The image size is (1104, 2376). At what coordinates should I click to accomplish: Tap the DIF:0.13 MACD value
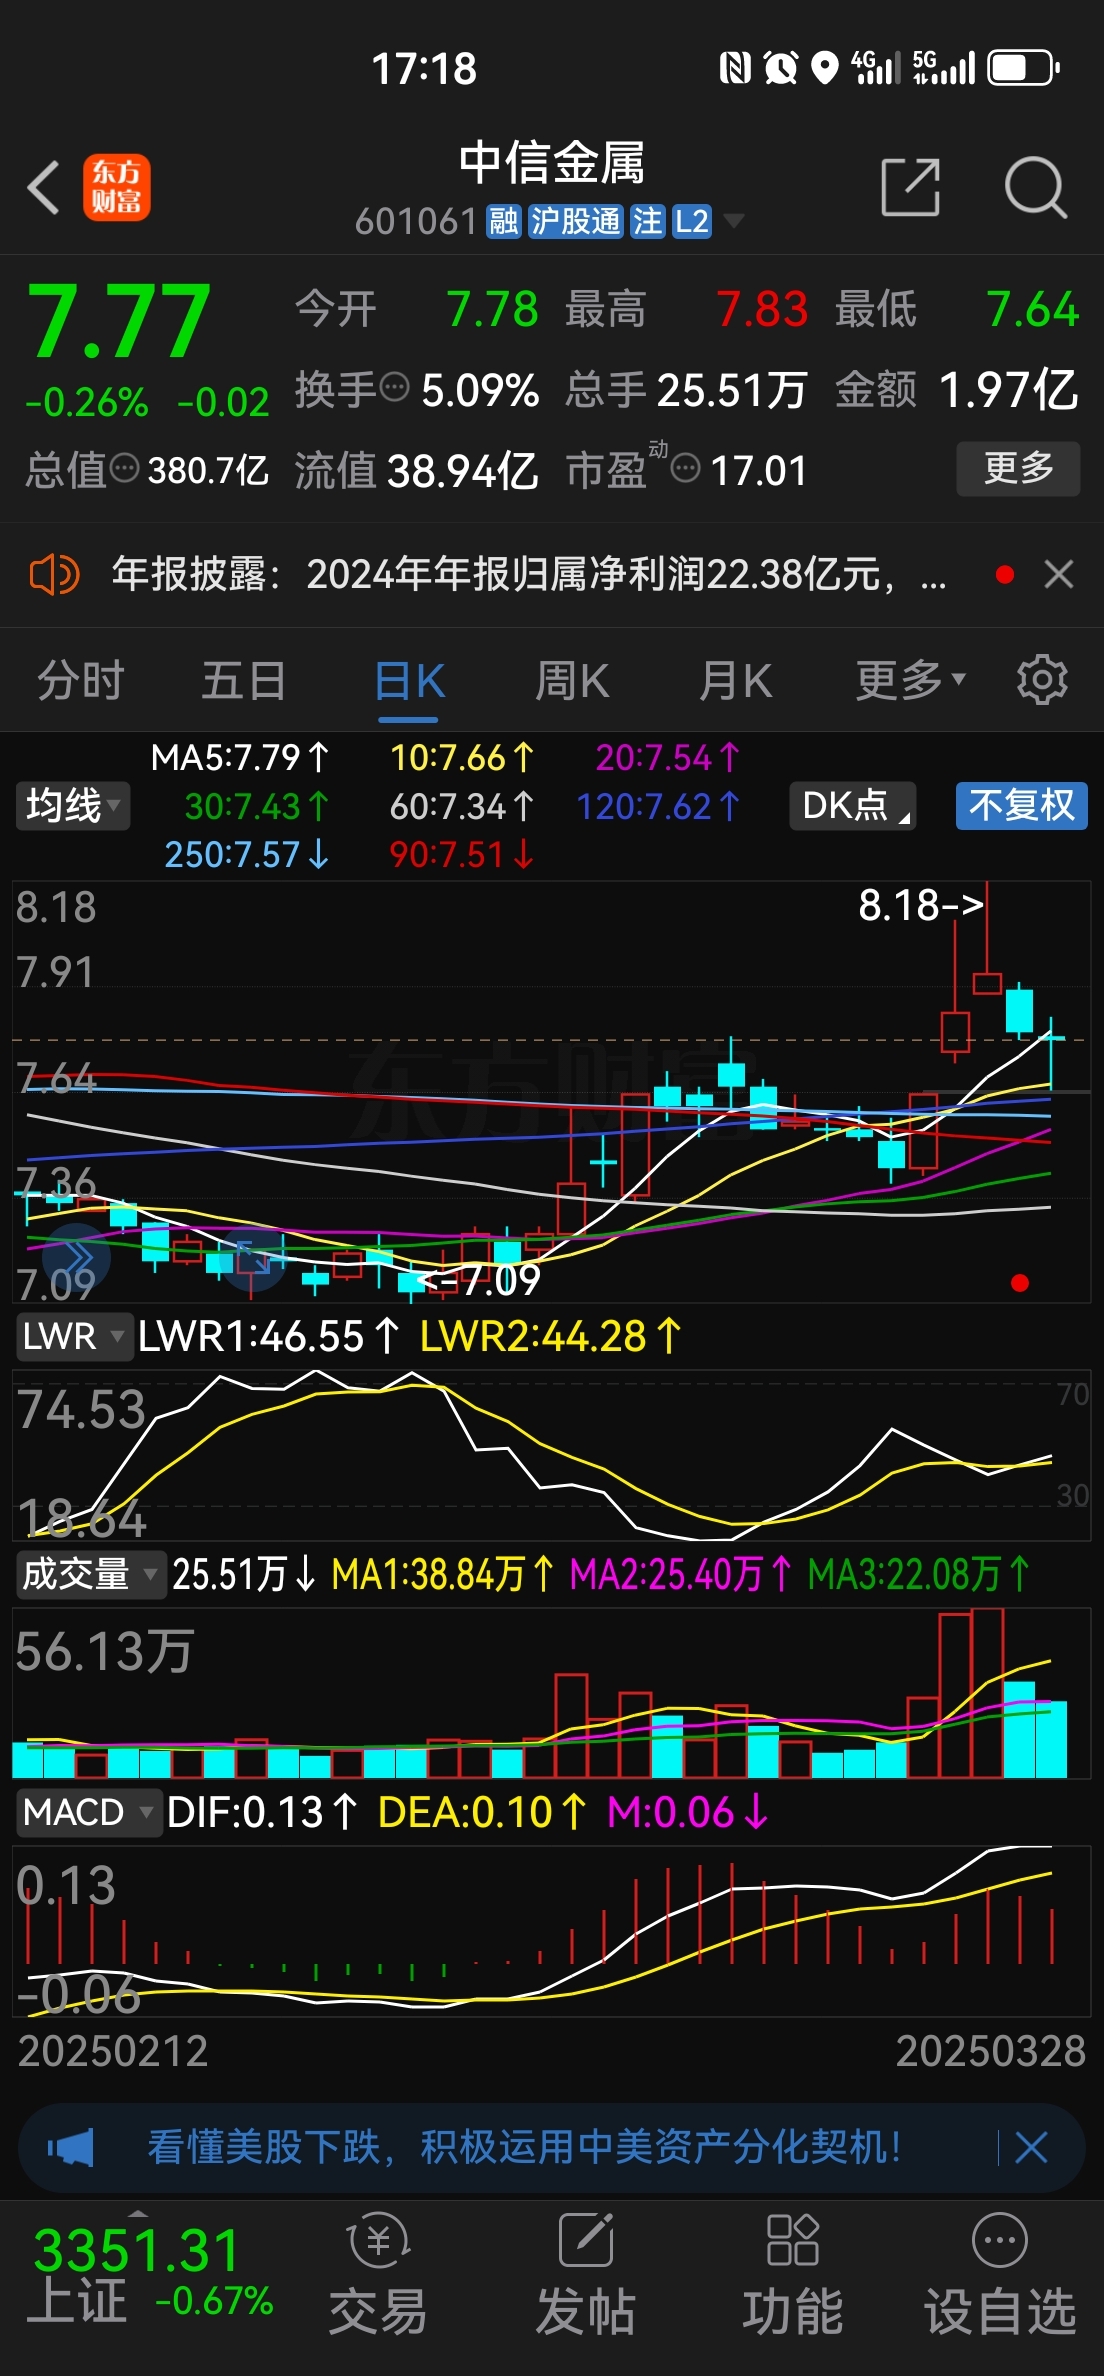(262, 1812)
